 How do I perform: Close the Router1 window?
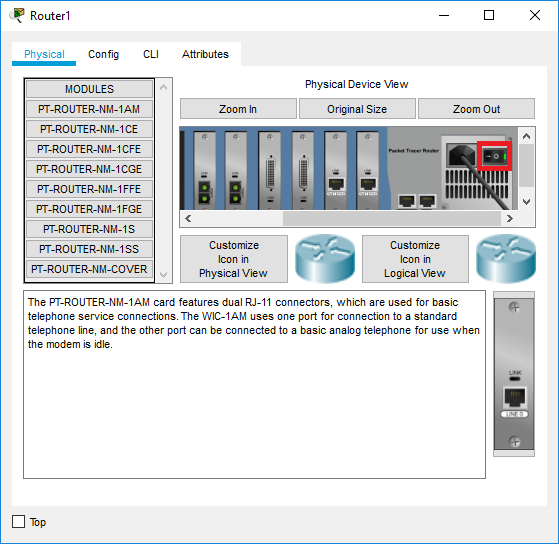coord(535,15)
